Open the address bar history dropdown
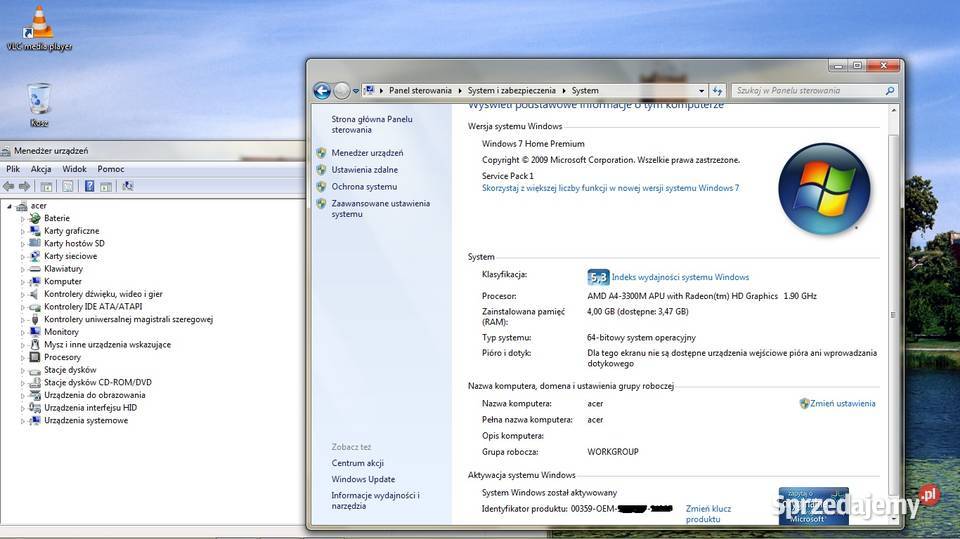This screenshot has width=960, height=539. [702, 91]
